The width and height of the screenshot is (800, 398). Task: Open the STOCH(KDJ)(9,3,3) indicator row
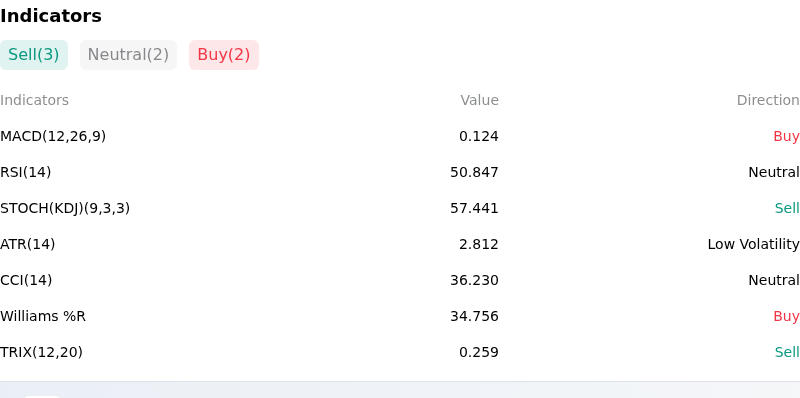tap(400, 208)
